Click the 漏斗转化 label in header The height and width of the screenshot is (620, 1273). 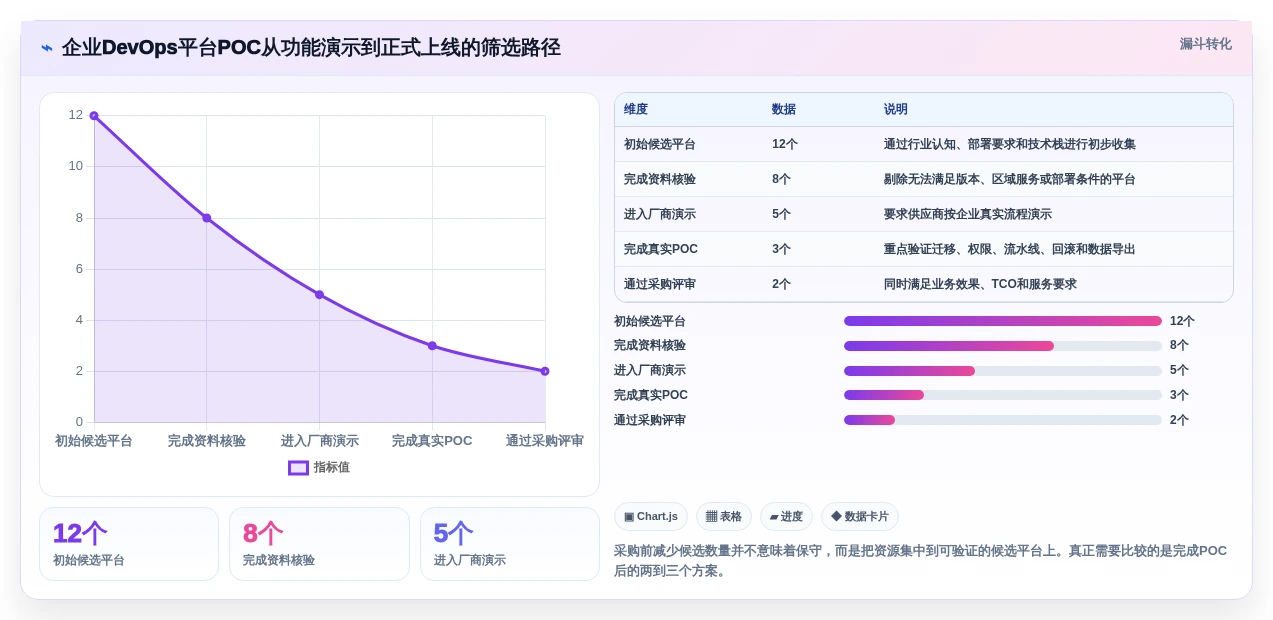pos(1205,44)
